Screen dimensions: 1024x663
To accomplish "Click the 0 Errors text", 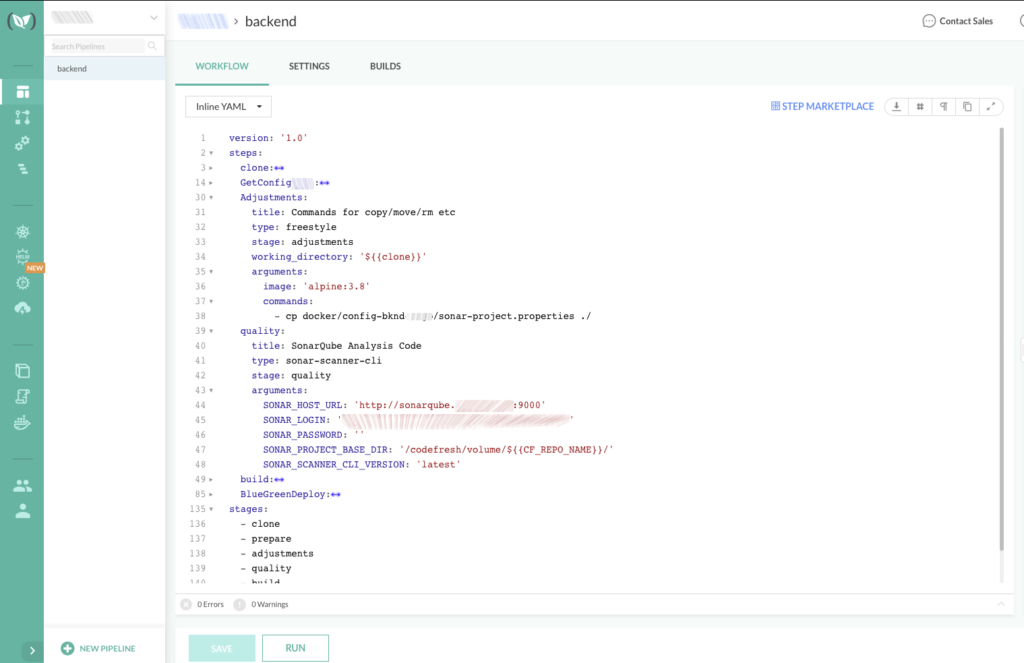I will pos(210,604).
